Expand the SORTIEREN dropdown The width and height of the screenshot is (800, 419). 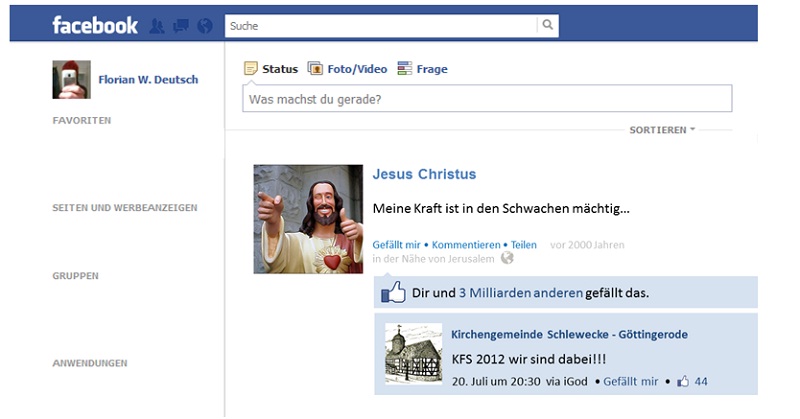tap(662, 130)
